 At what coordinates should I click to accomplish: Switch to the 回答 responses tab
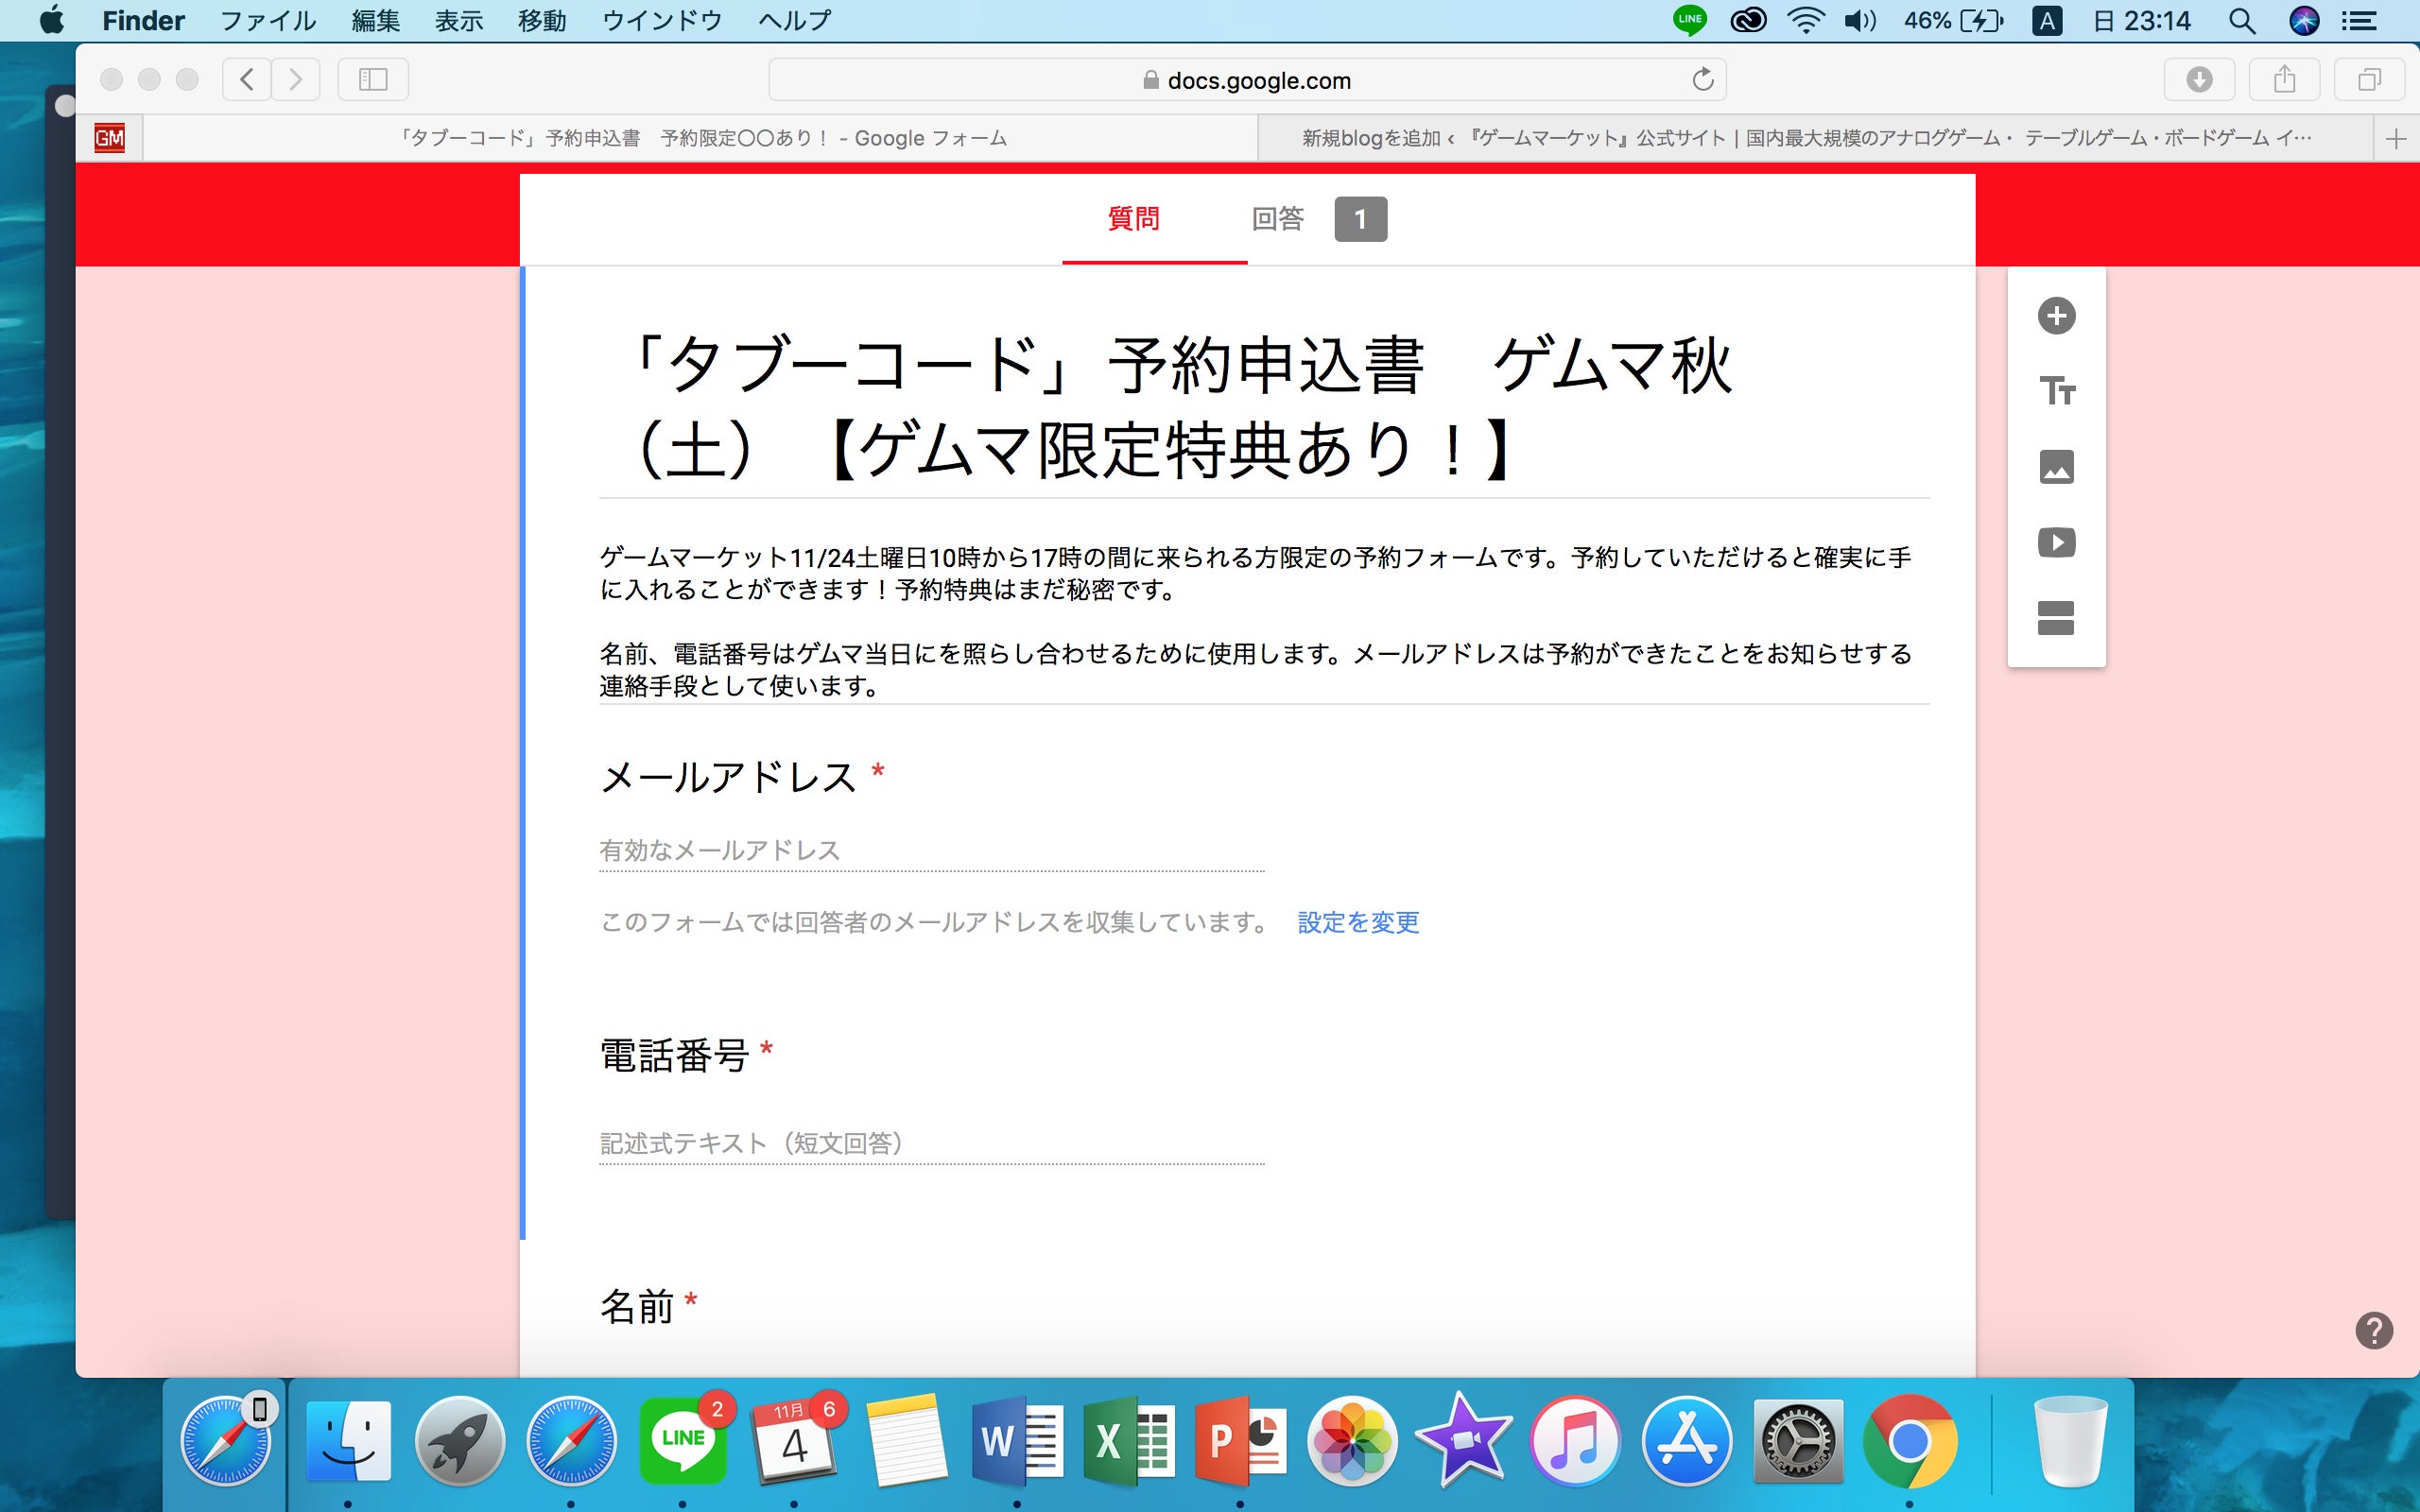[x=1278, y=219]
